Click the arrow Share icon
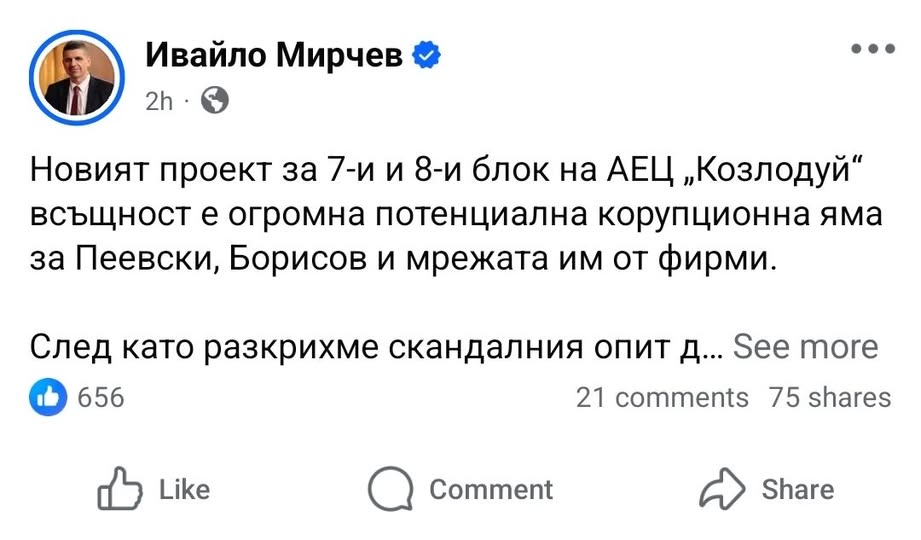Screen dimensions: 921x540 (722, 489)
